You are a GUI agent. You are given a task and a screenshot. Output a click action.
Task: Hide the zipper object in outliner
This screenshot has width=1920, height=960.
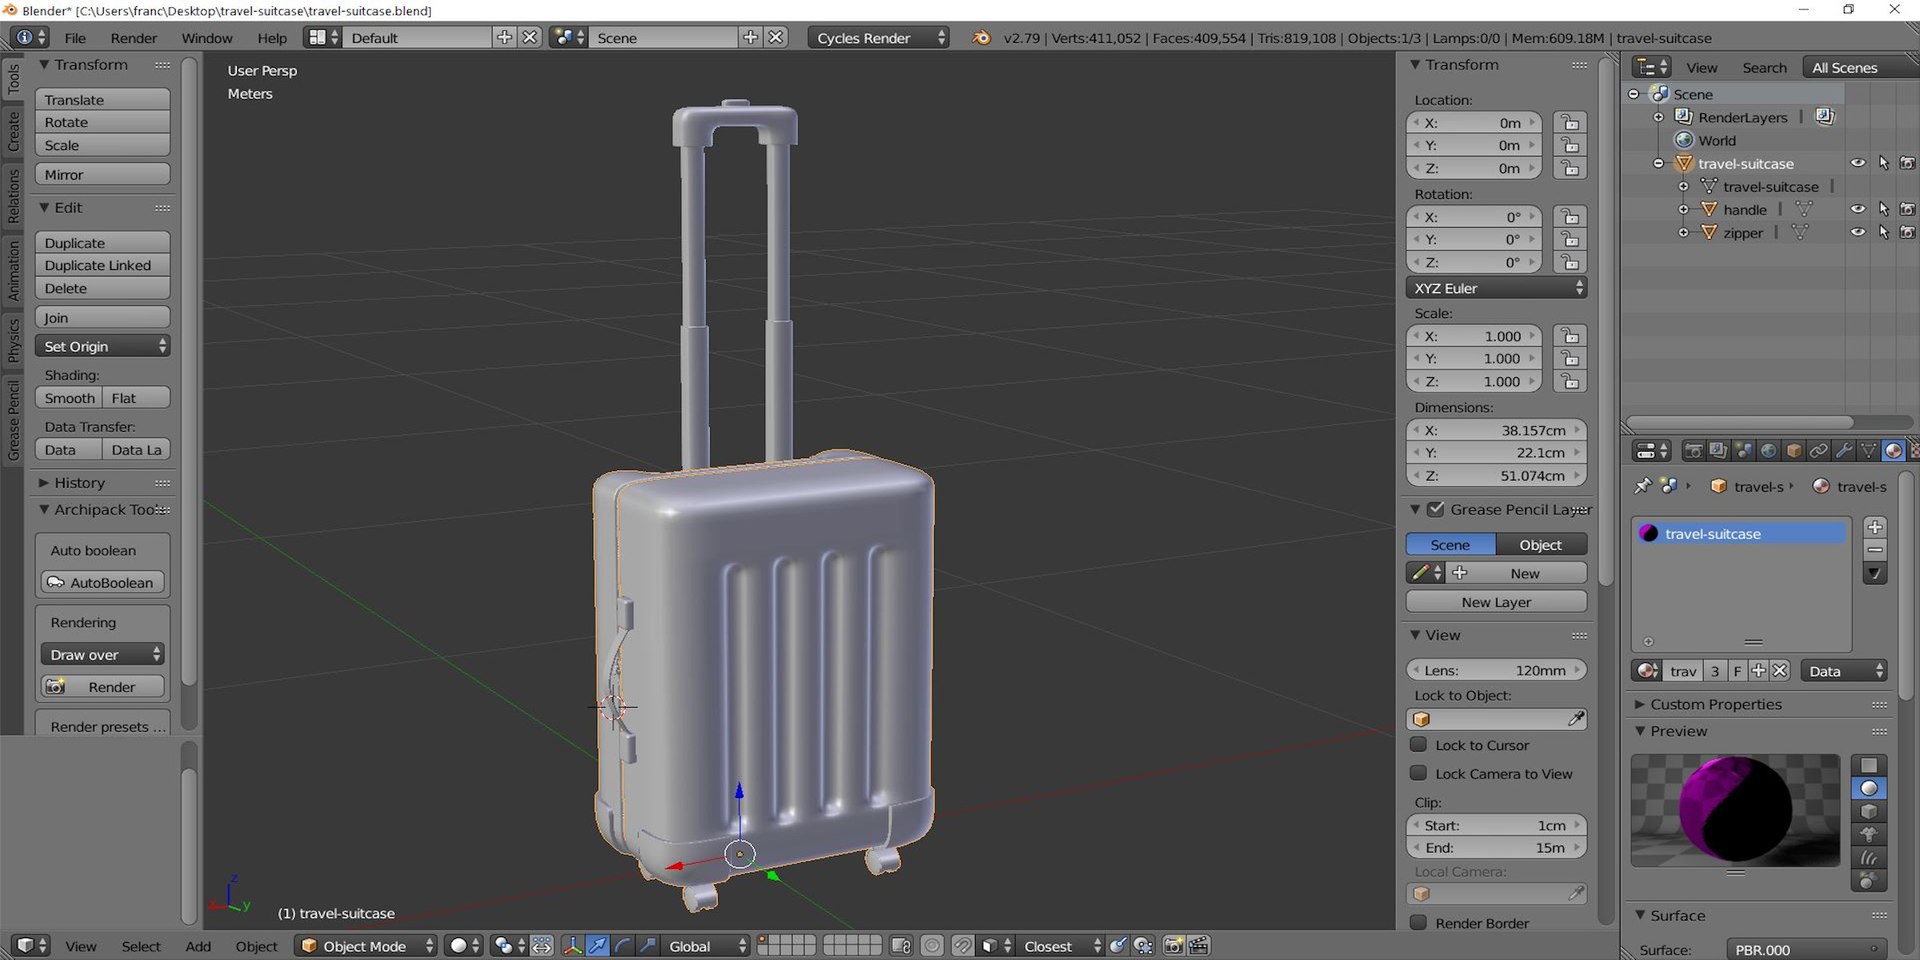(1857, 232)
